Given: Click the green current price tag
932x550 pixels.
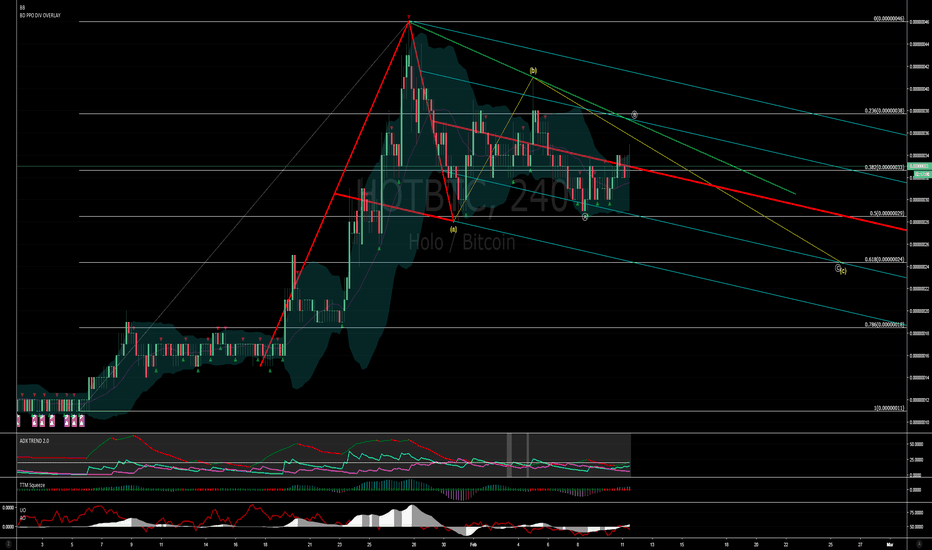Looking at the screenshot, I should 921,166.
